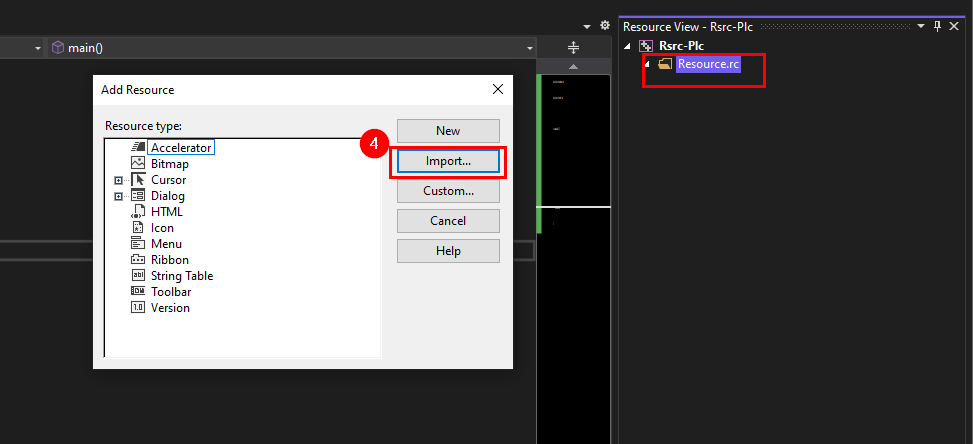Screen dimensions: 973x444
Task: Expand the Cursor tree node
Action: pos(118,180)
